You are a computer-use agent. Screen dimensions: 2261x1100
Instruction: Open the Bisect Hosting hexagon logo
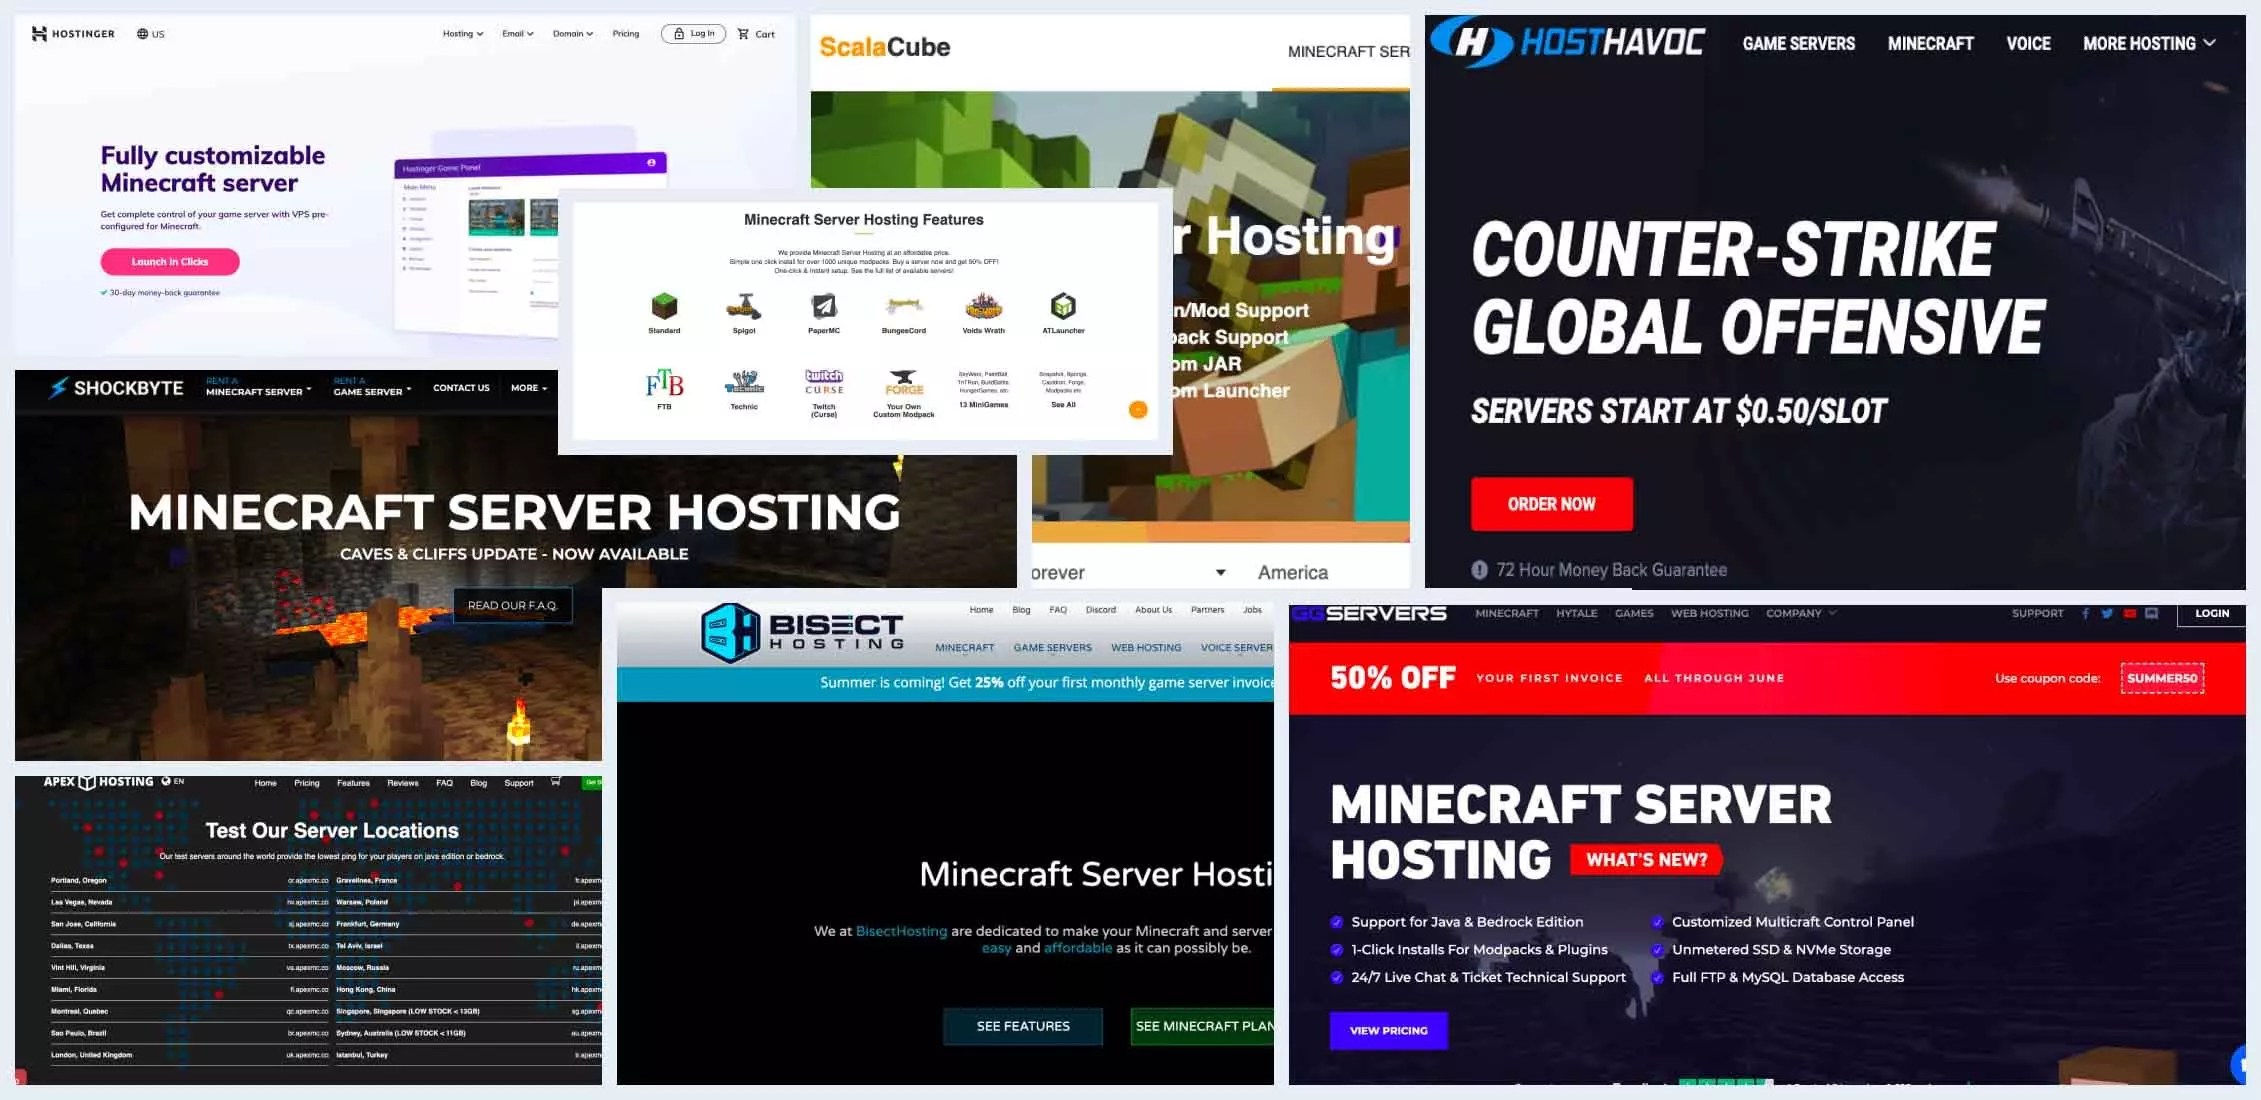click(730, 633)
